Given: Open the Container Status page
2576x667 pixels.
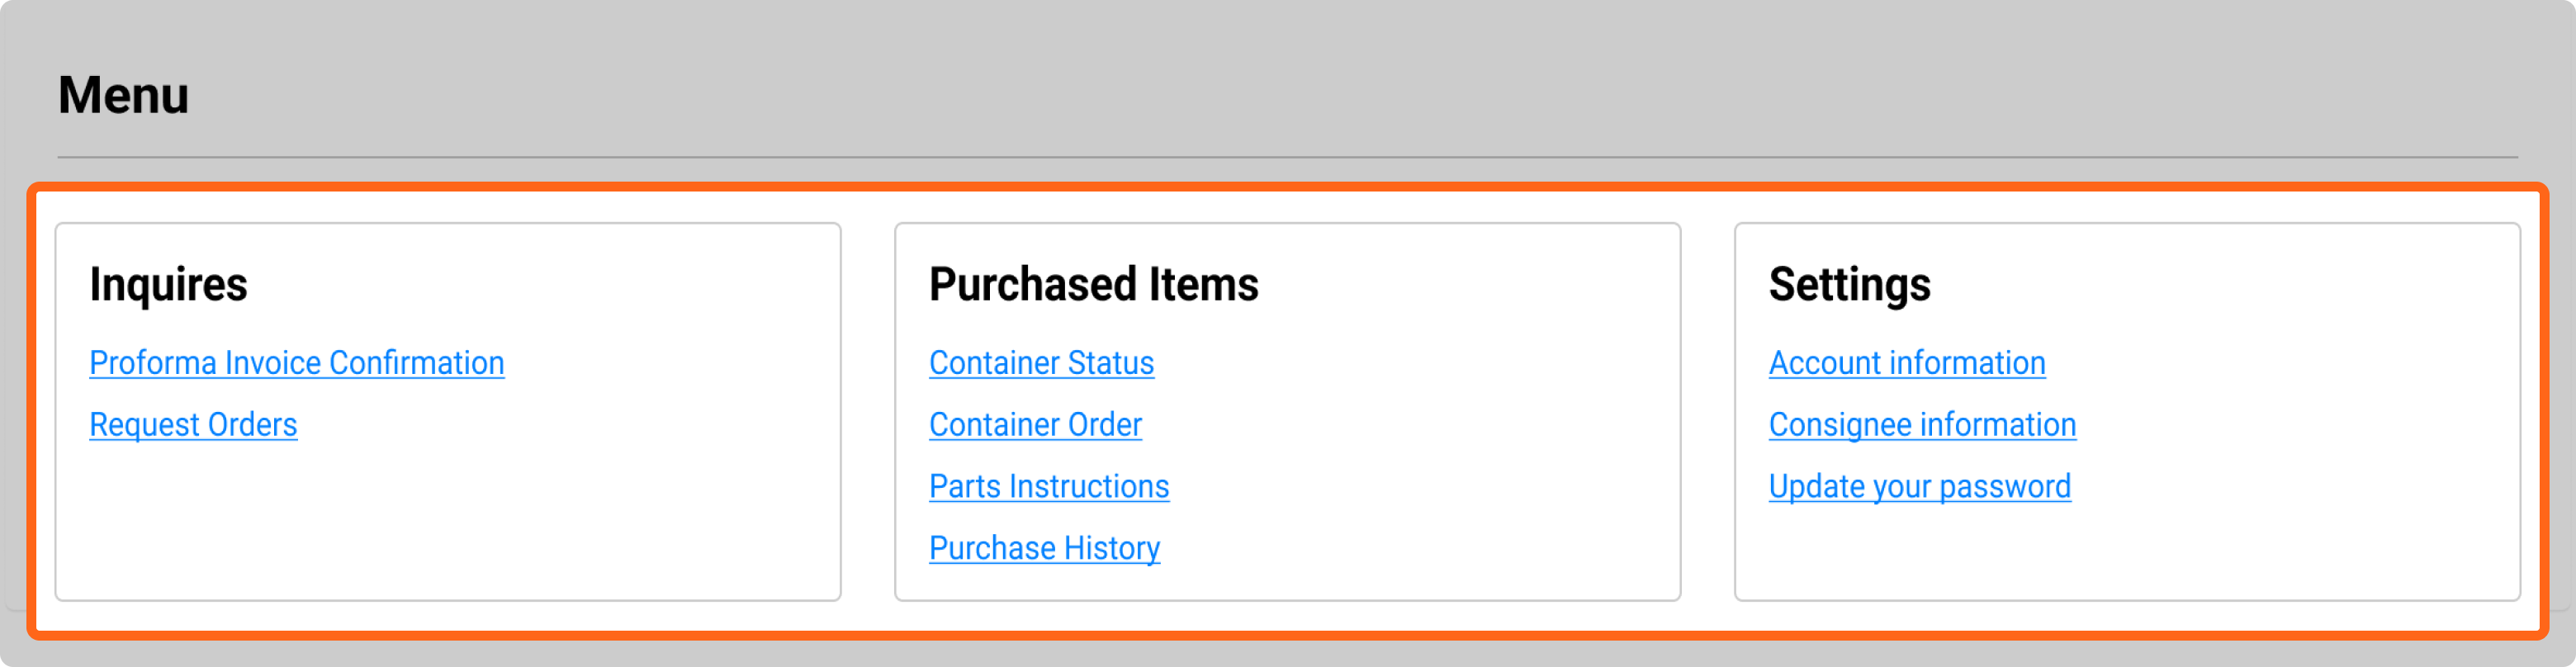Looking at the screenshot, I should [1041, 363].
